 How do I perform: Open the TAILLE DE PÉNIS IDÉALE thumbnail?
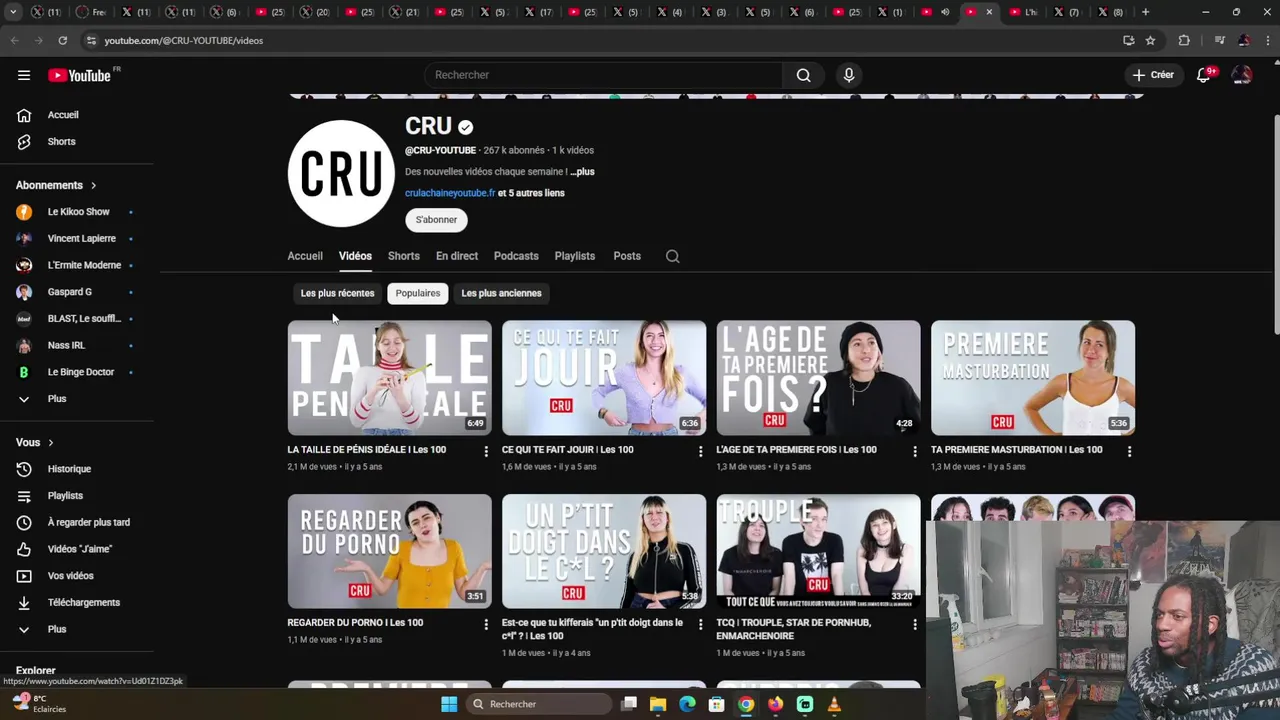point(390,378)
